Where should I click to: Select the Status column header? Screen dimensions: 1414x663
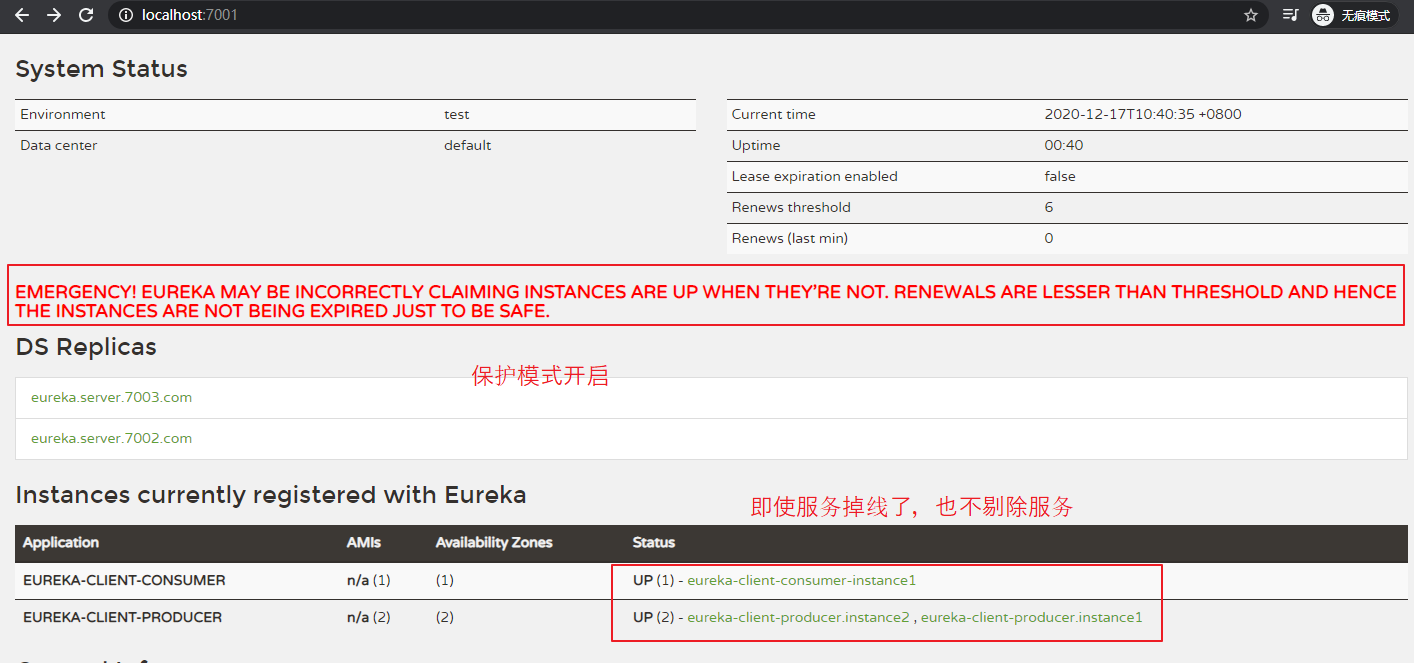[654, 542]
